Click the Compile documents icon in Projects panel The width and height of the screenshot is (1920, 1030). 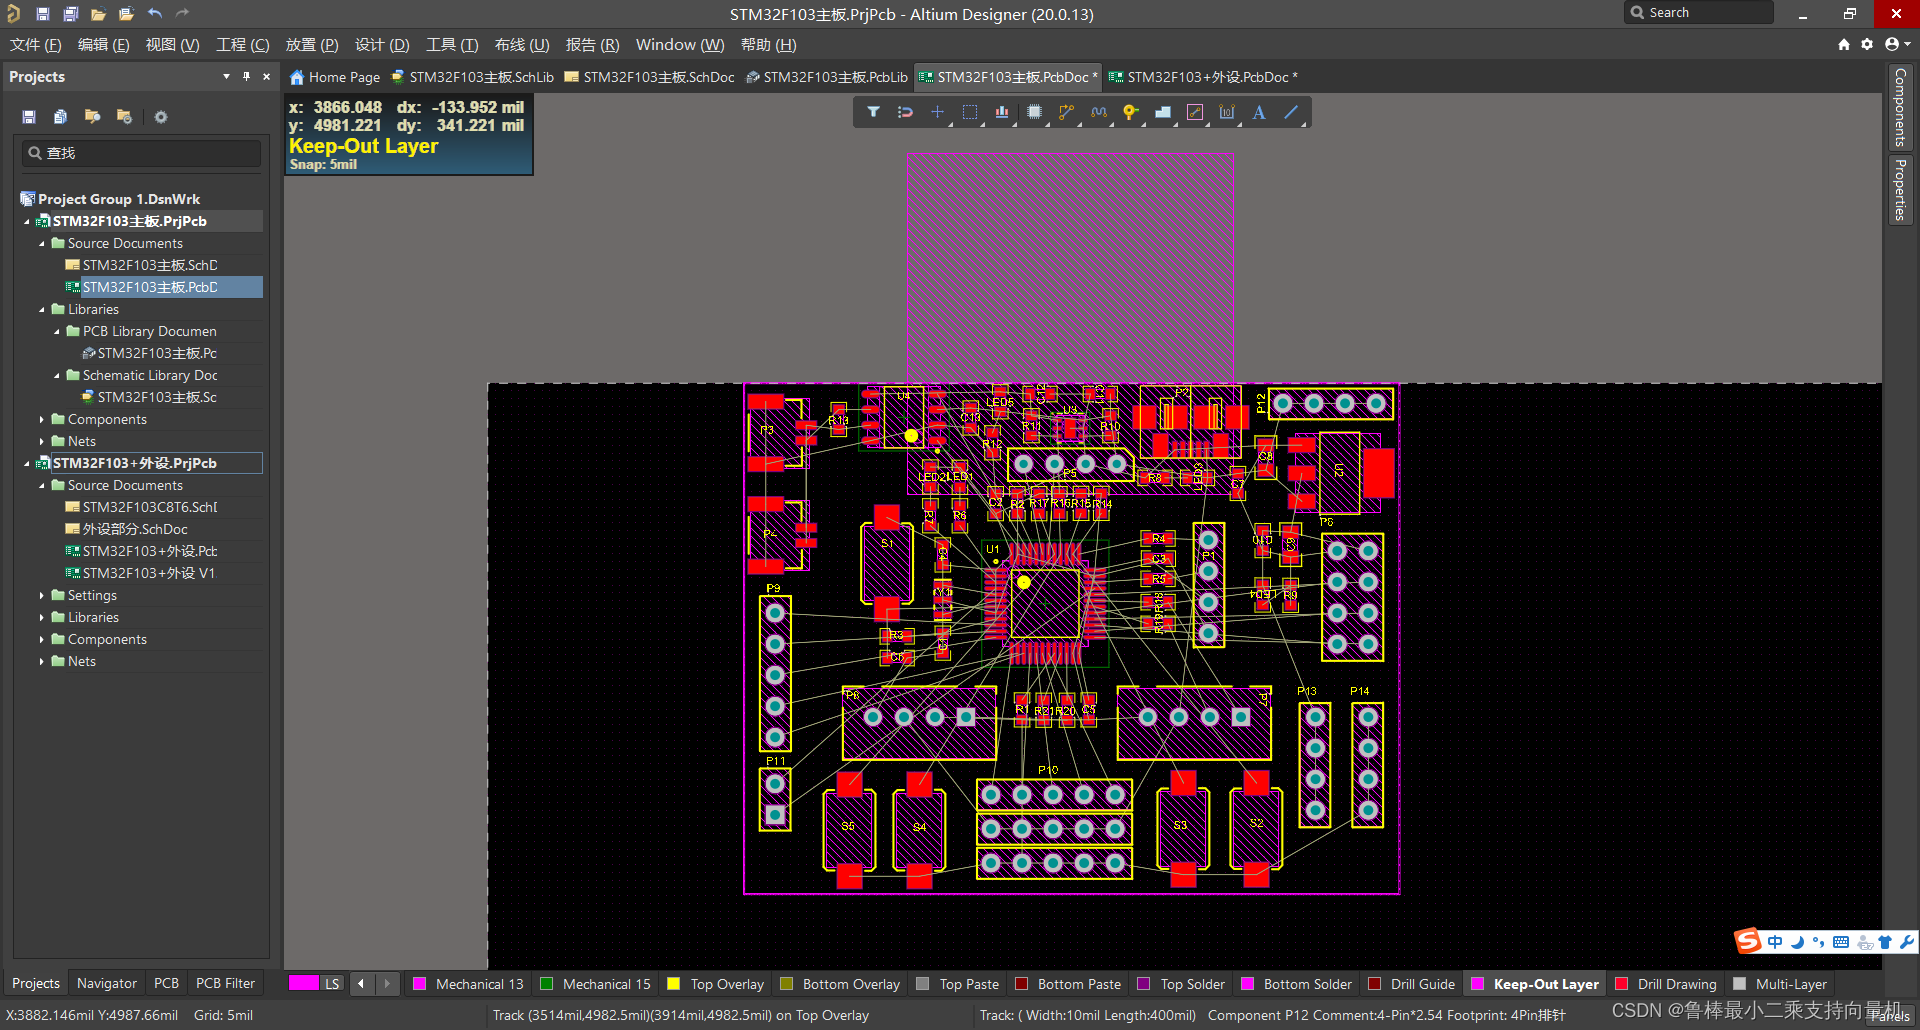click(60, 117)
